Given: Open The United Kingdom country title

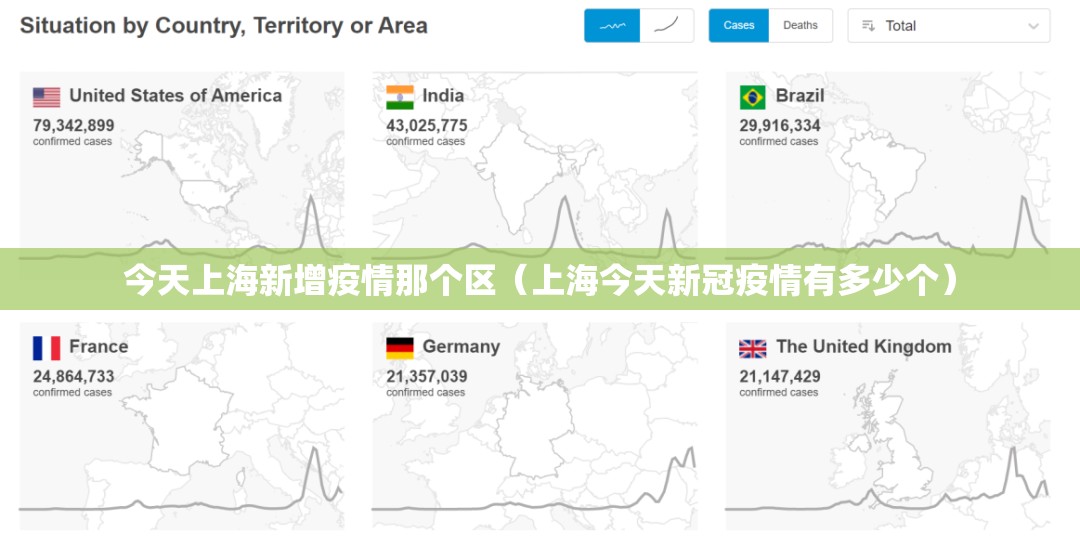Looking at the screenshot, I should (x=863, y=347).
